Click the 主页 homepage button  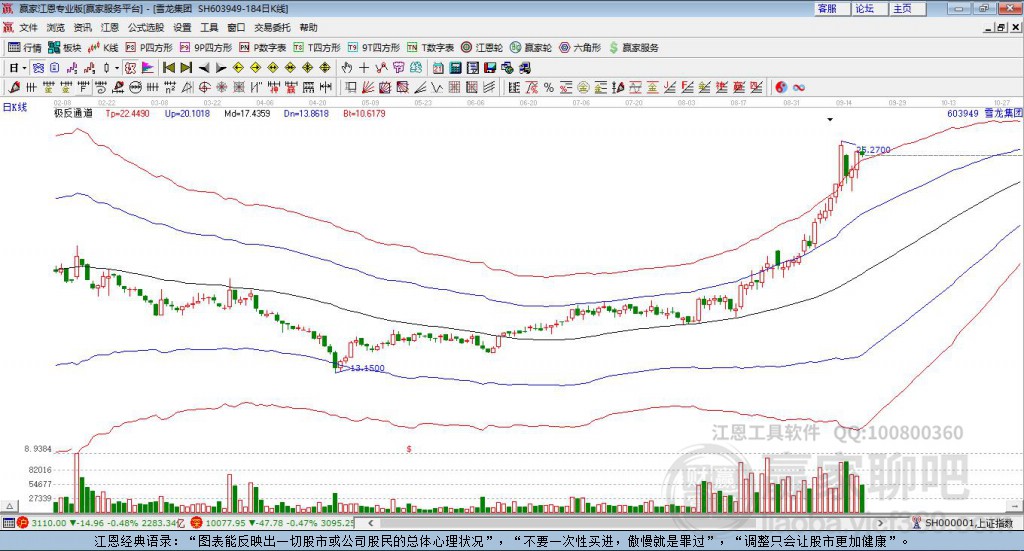(908, 8)
